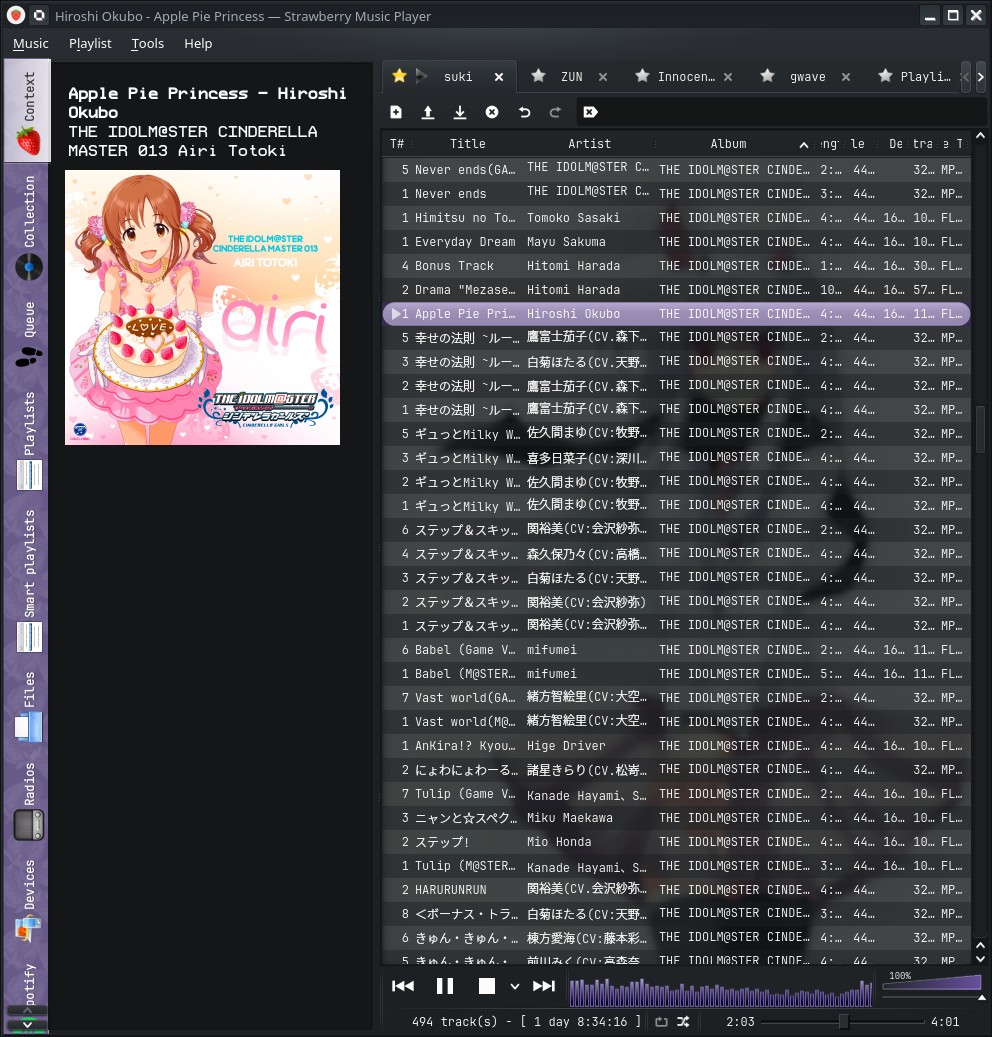Close the suki playlist tab
This screenshot has height=1037, width=992.
(x=499, y=77)
